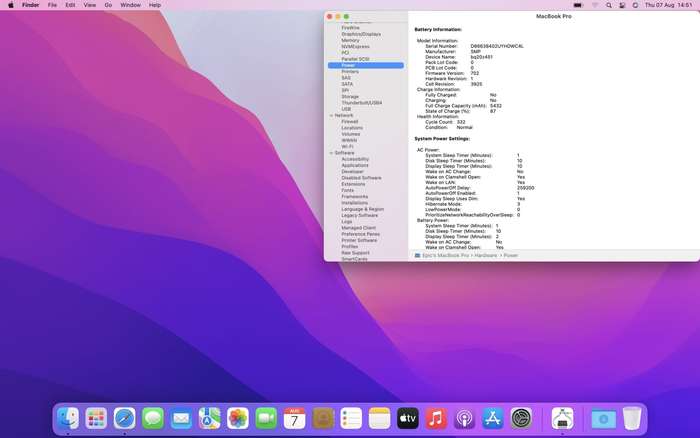Viewport: 700px width, 438px height.
Task: Open the Go menu
Action: point(108,5)
